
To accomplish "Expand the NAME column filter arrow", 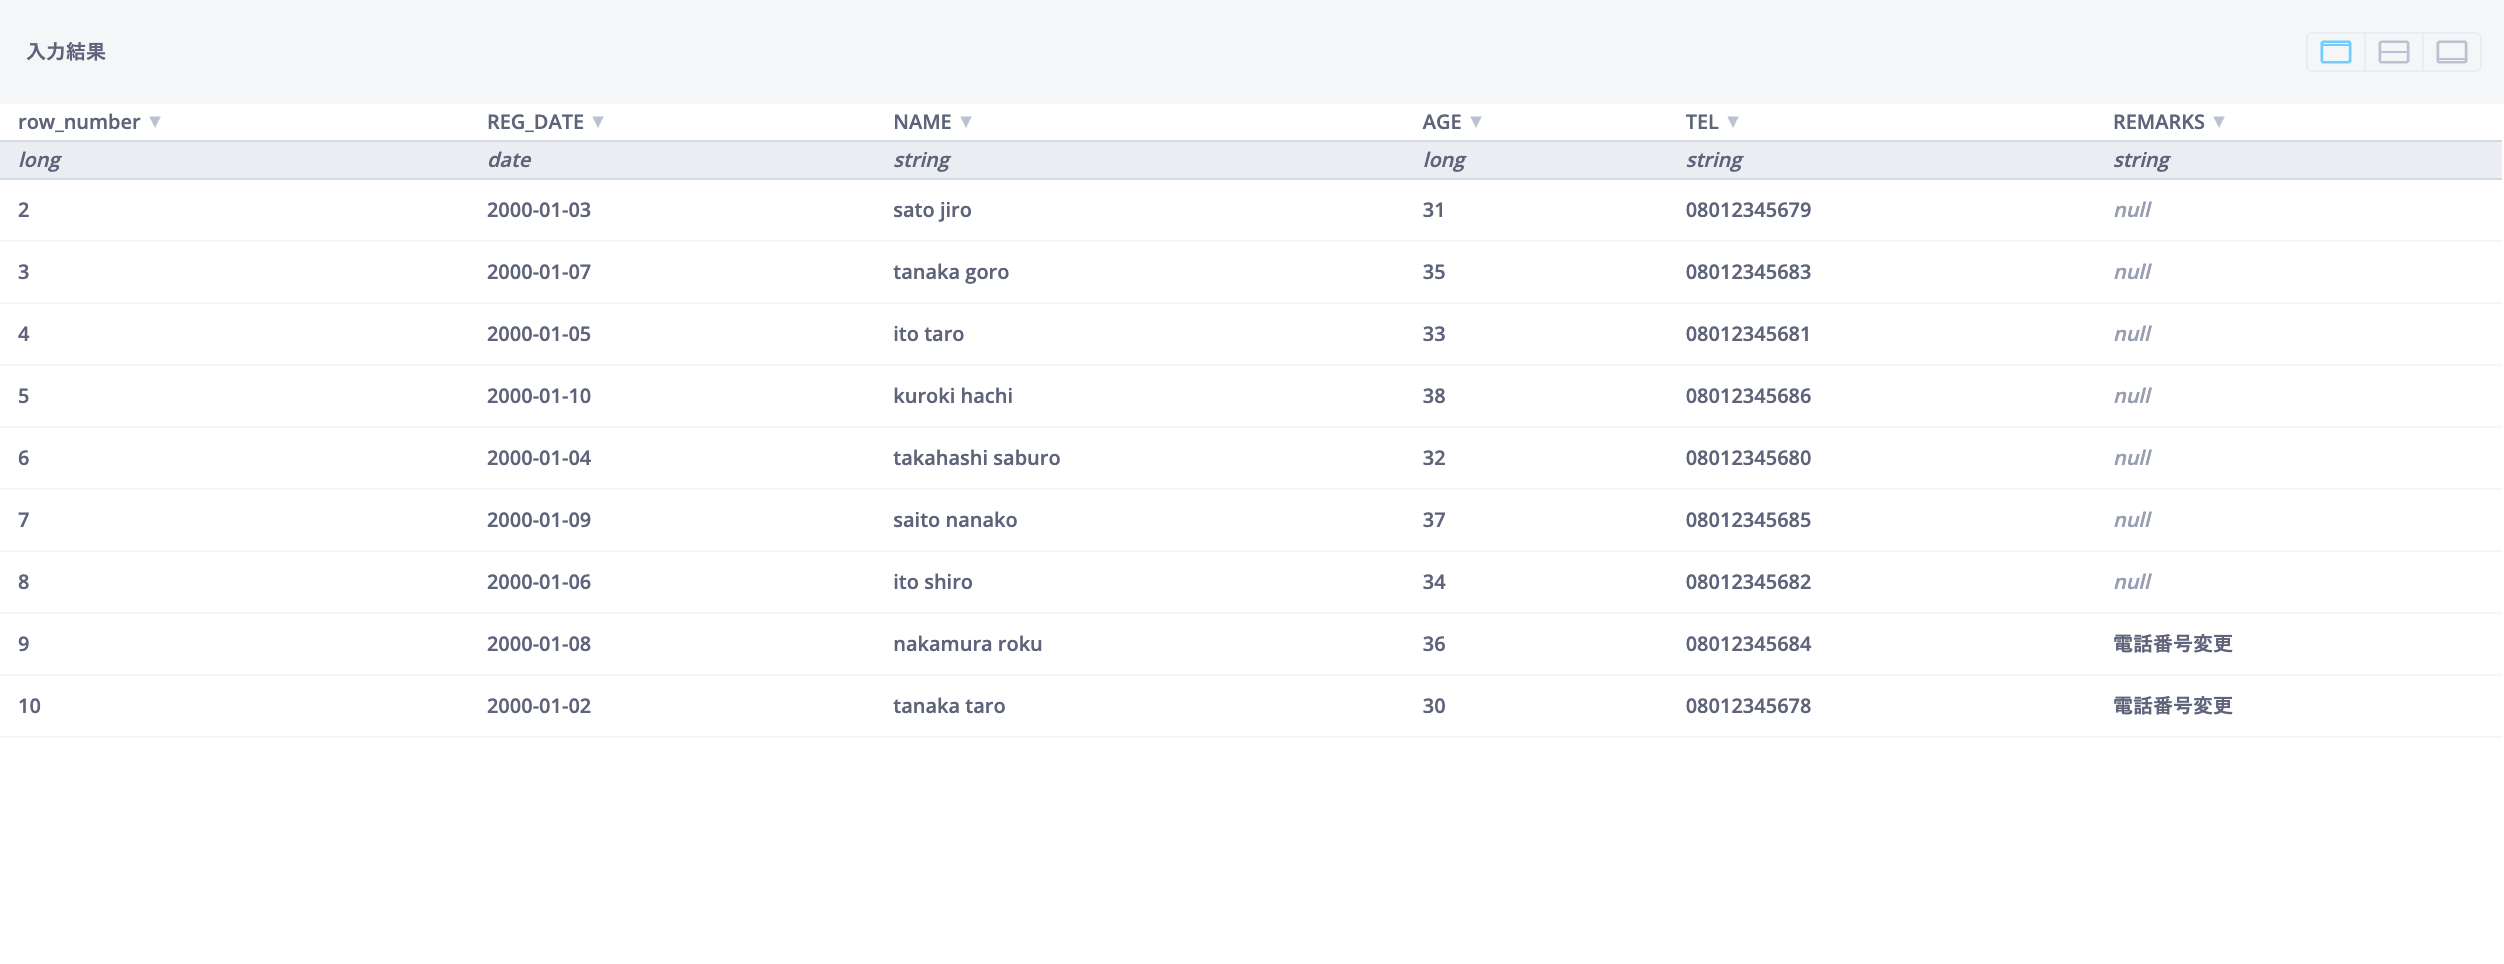I will click(x=966, y=122).
